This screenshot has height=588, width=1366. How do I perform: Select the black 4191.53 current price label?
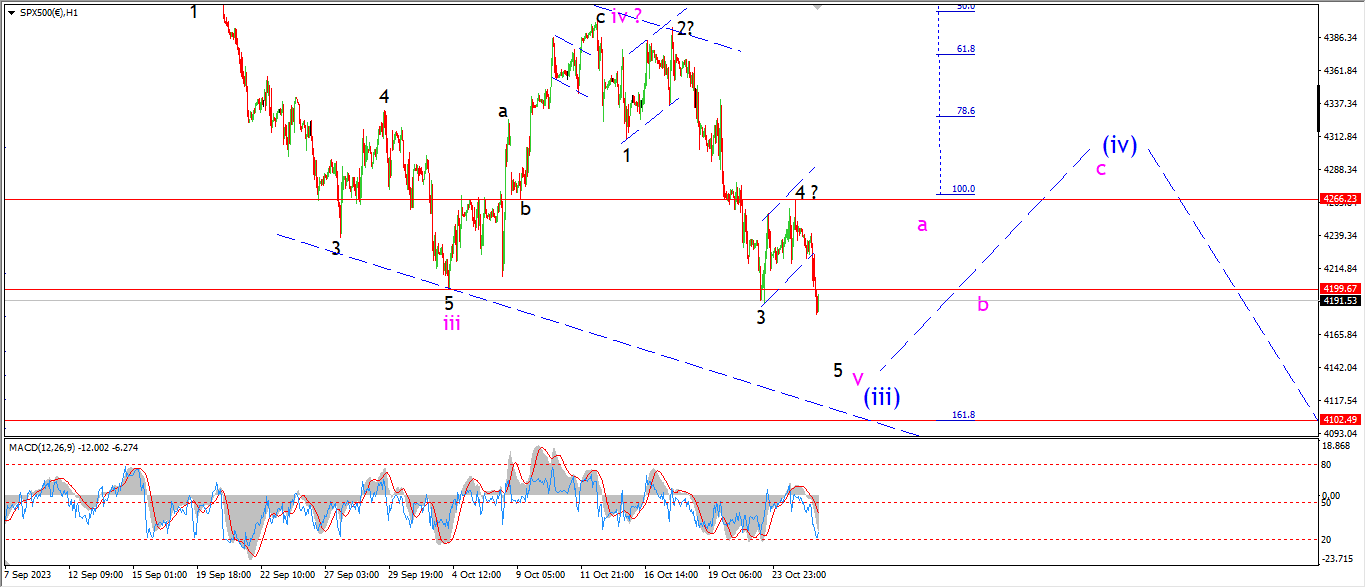(1341, 301)
